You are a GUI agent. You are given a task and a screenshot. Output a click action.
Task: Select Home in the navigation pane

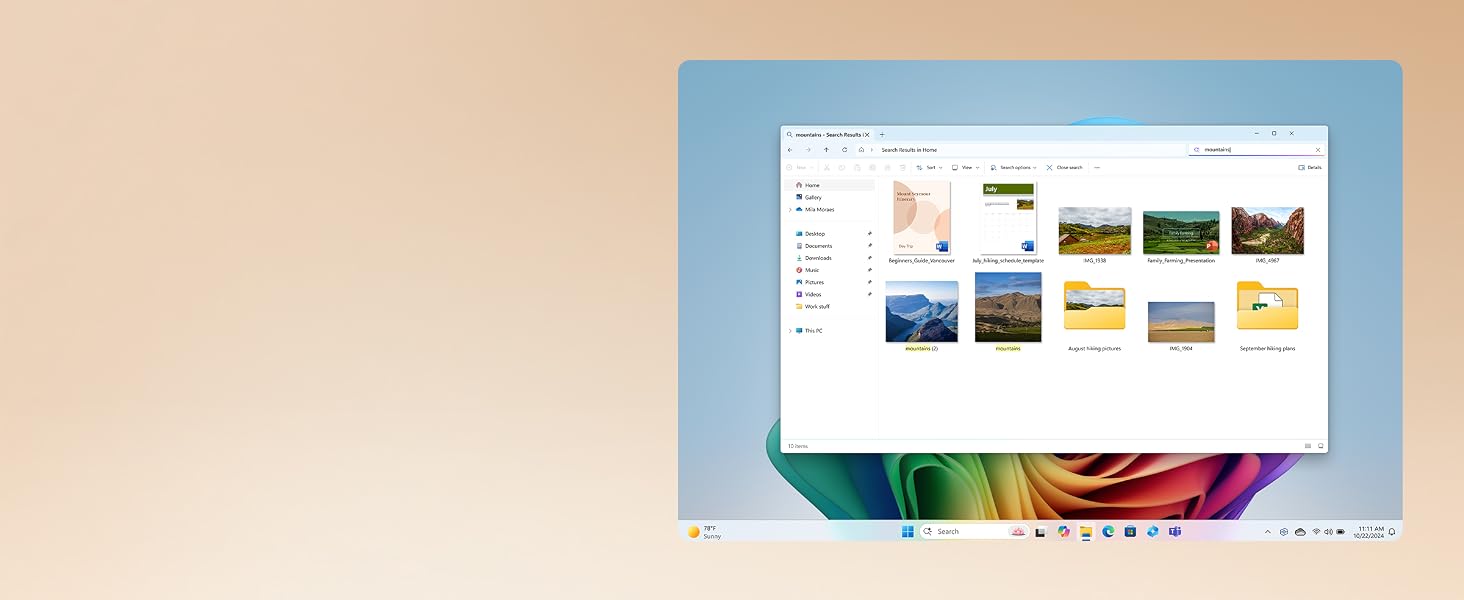click(x=829, y=185)
